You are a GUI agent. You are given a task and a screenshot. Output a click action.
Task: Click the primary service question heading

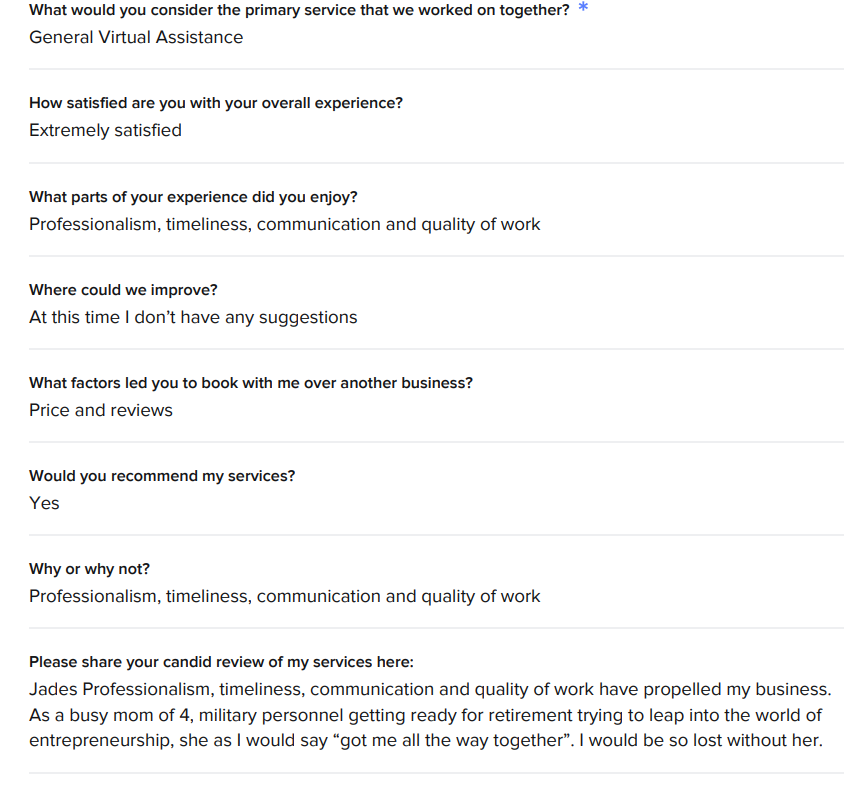(299, 10)
